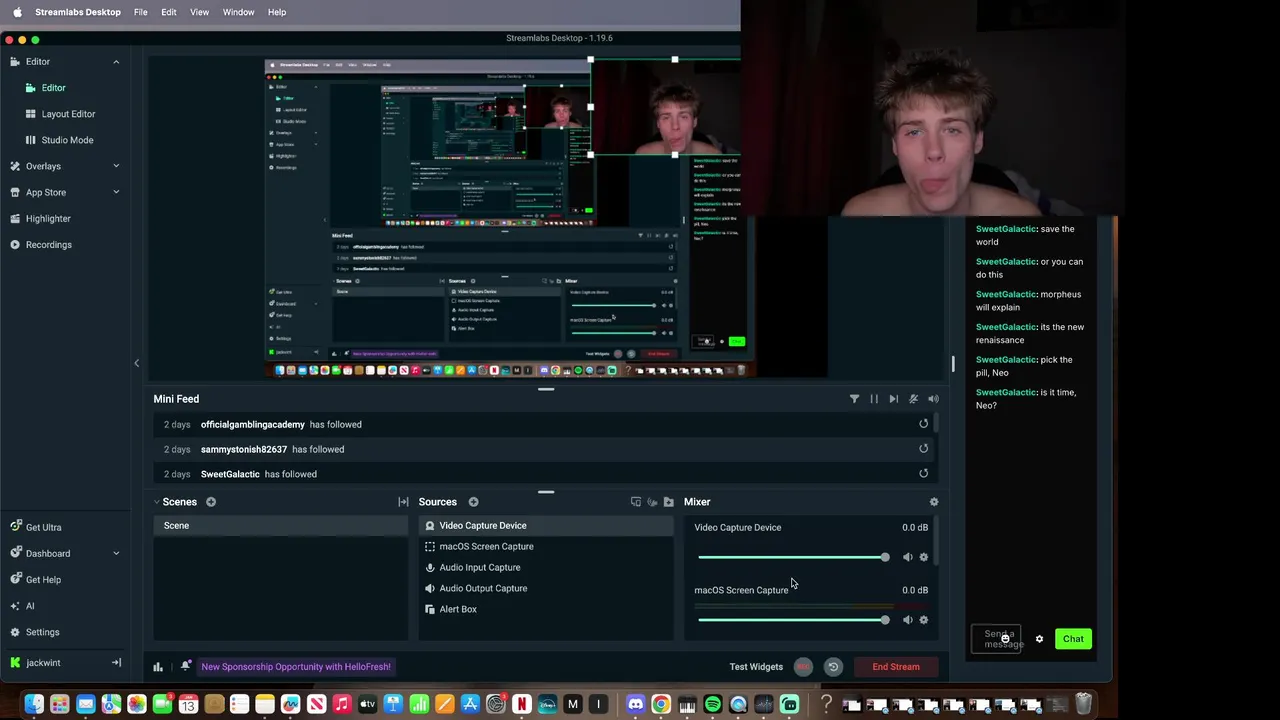Click the Mini Feed filter icon
Image resolution: width=1280 pixels, height=720 pixels.
(x=854, y=399)
